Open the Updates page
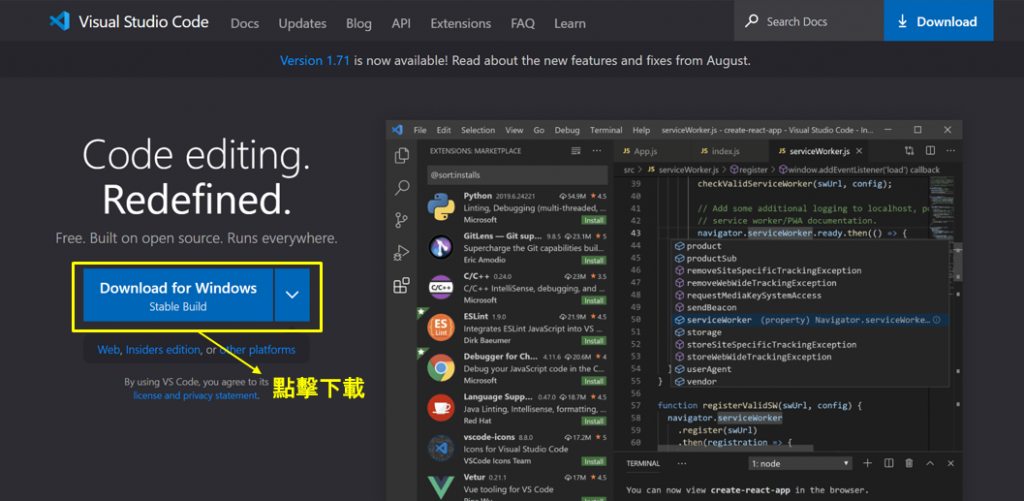This screenshot has height=501, width=1024. tap(302, 24)
